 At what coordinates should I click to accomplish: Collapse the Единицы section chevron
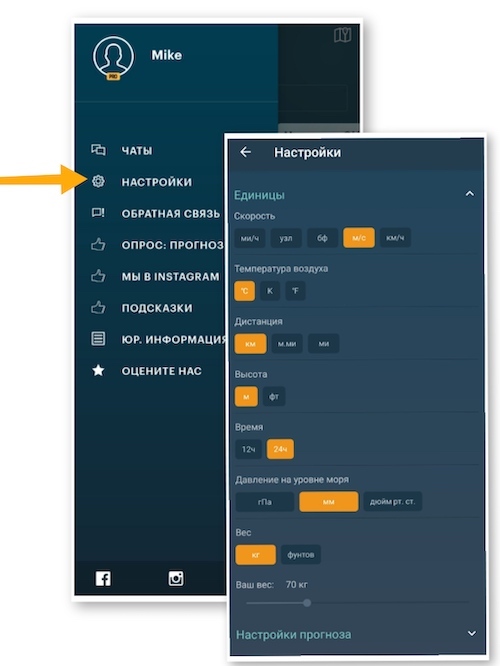pos(470,194)
